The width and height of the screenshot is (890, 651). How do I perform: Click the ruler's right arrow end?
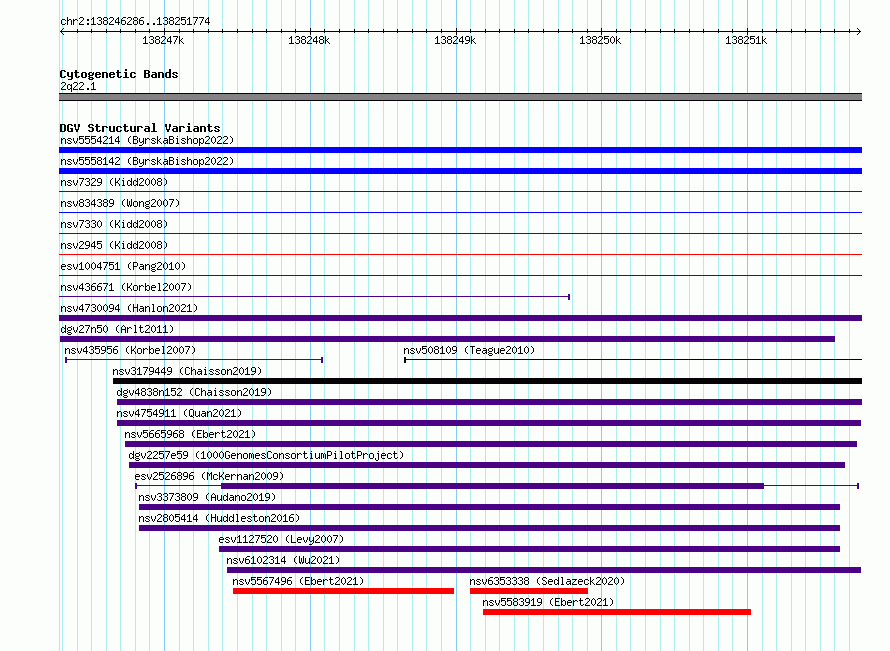pos(859,31)
